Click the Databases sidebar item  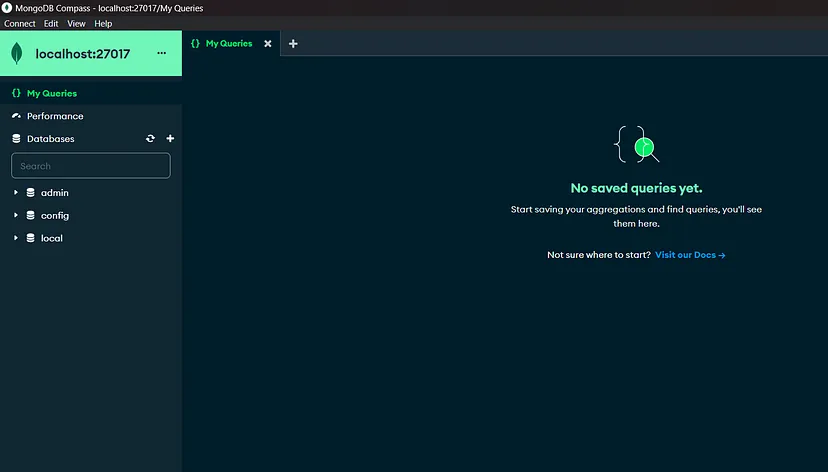coord(51,138)
